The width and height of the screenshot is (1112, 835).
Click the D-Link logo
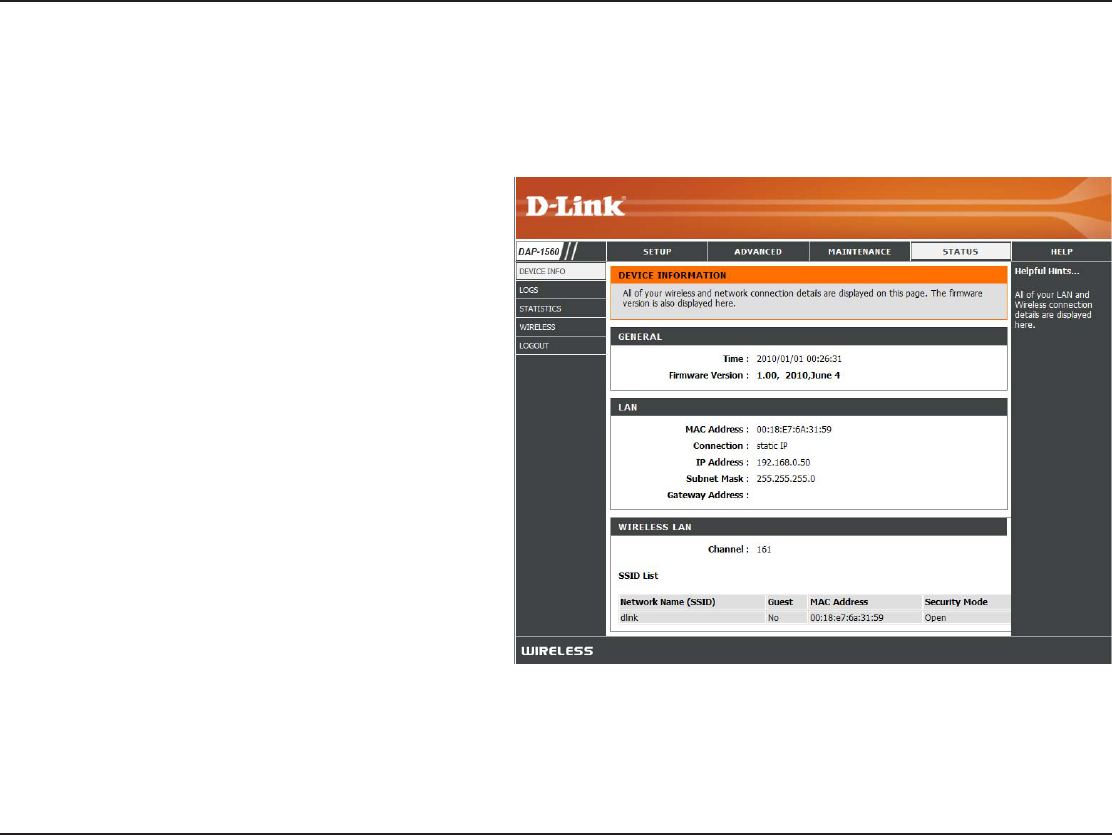pos(575,206)
